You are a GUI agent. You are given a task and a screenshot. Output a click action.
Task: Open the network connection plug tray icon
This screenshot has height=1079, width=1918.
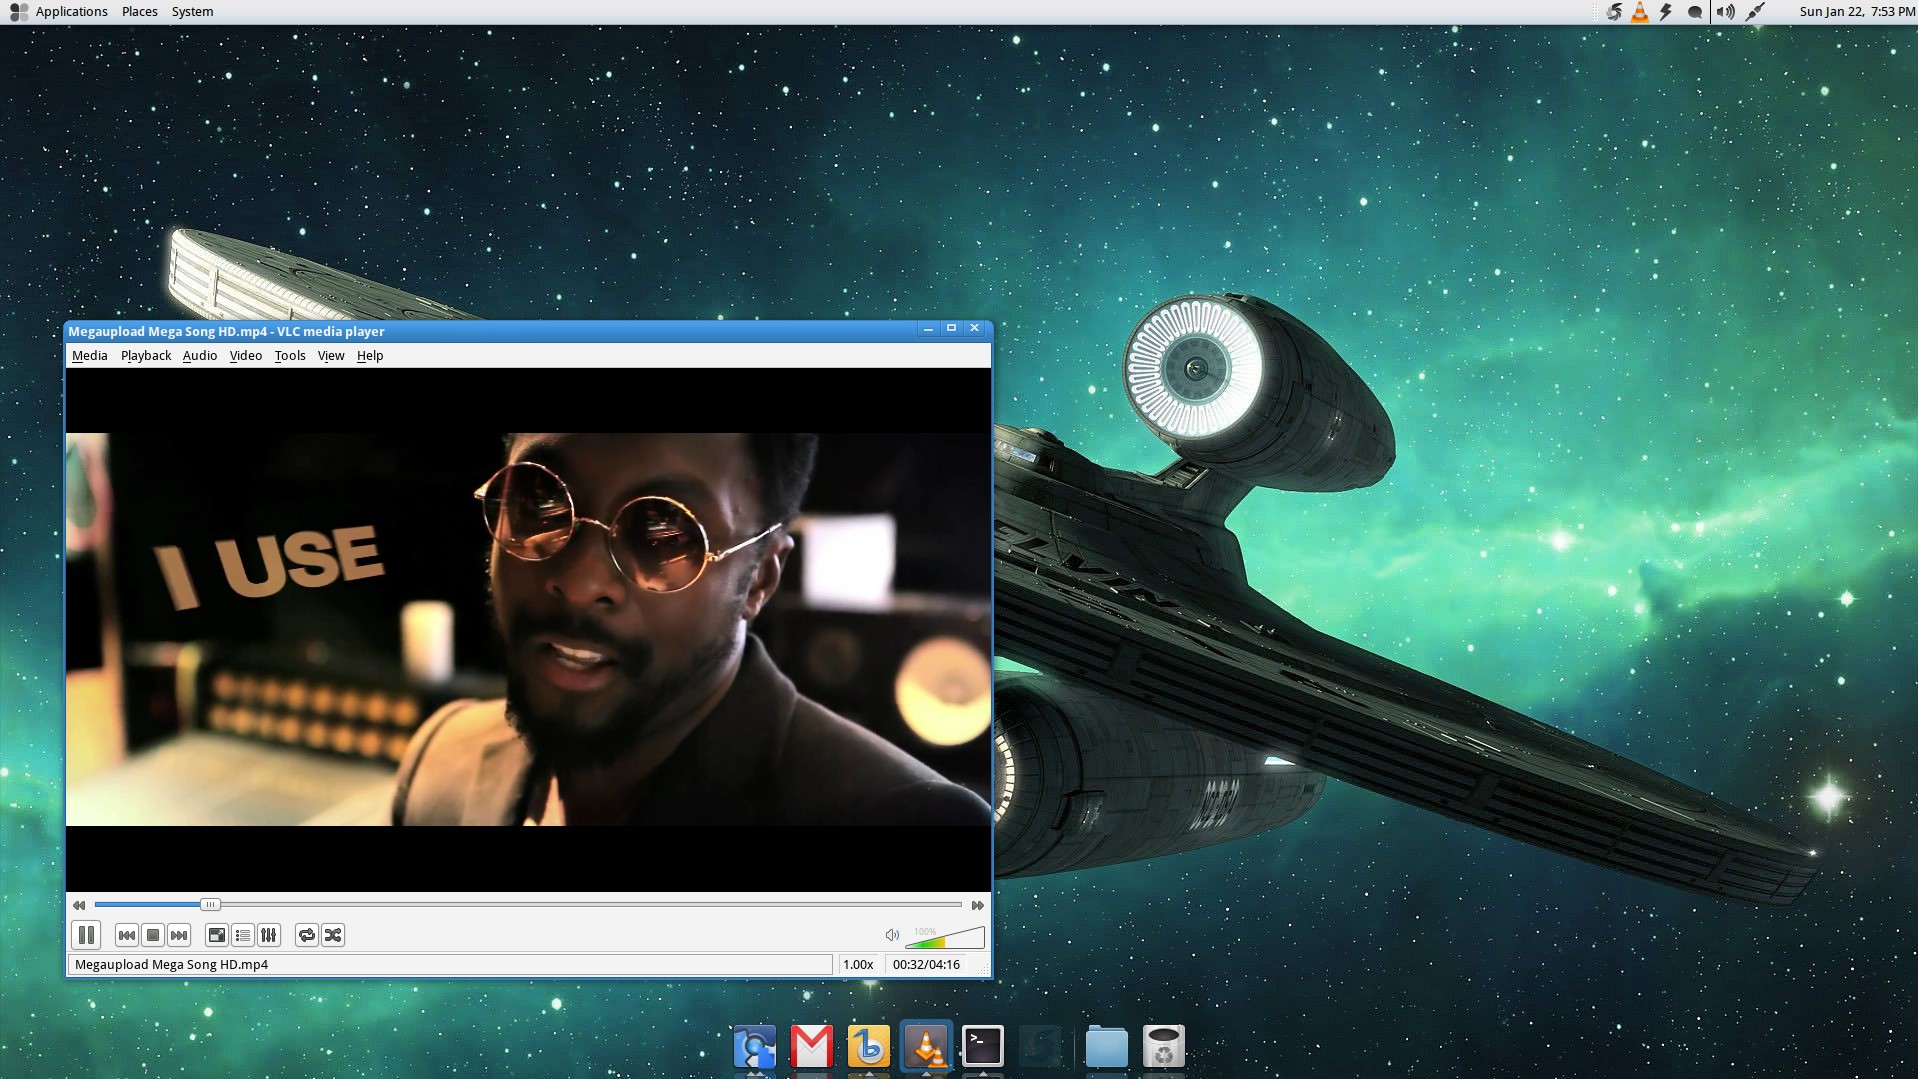[x=1755, y=12]
